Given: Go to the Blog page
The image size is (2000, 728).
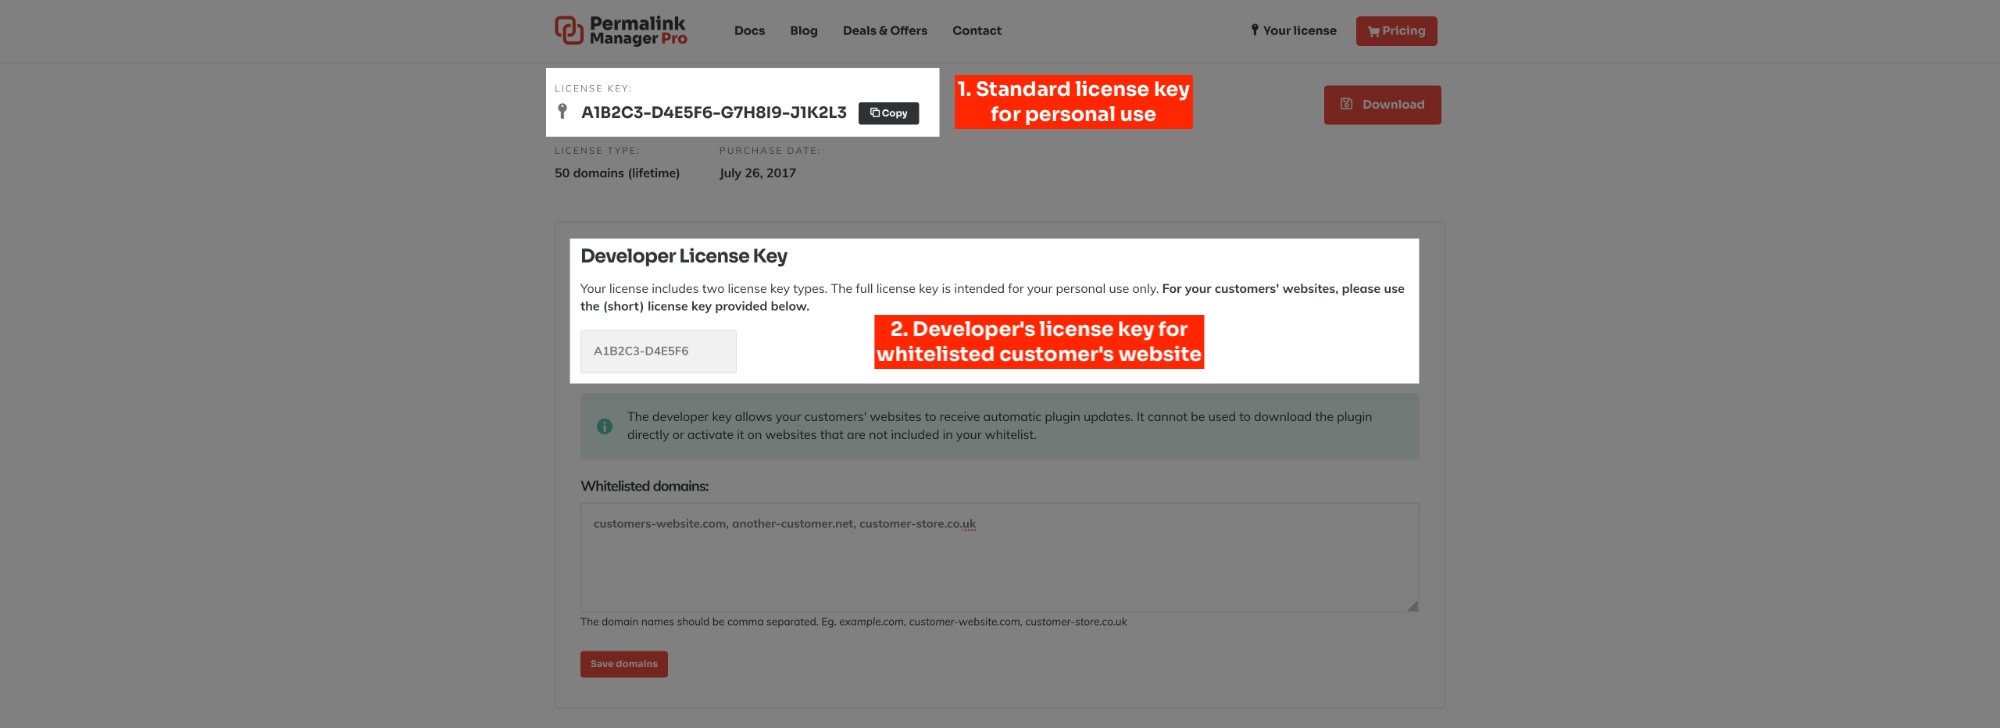Looking at the screenshot, I should click(x=803, y=31).
